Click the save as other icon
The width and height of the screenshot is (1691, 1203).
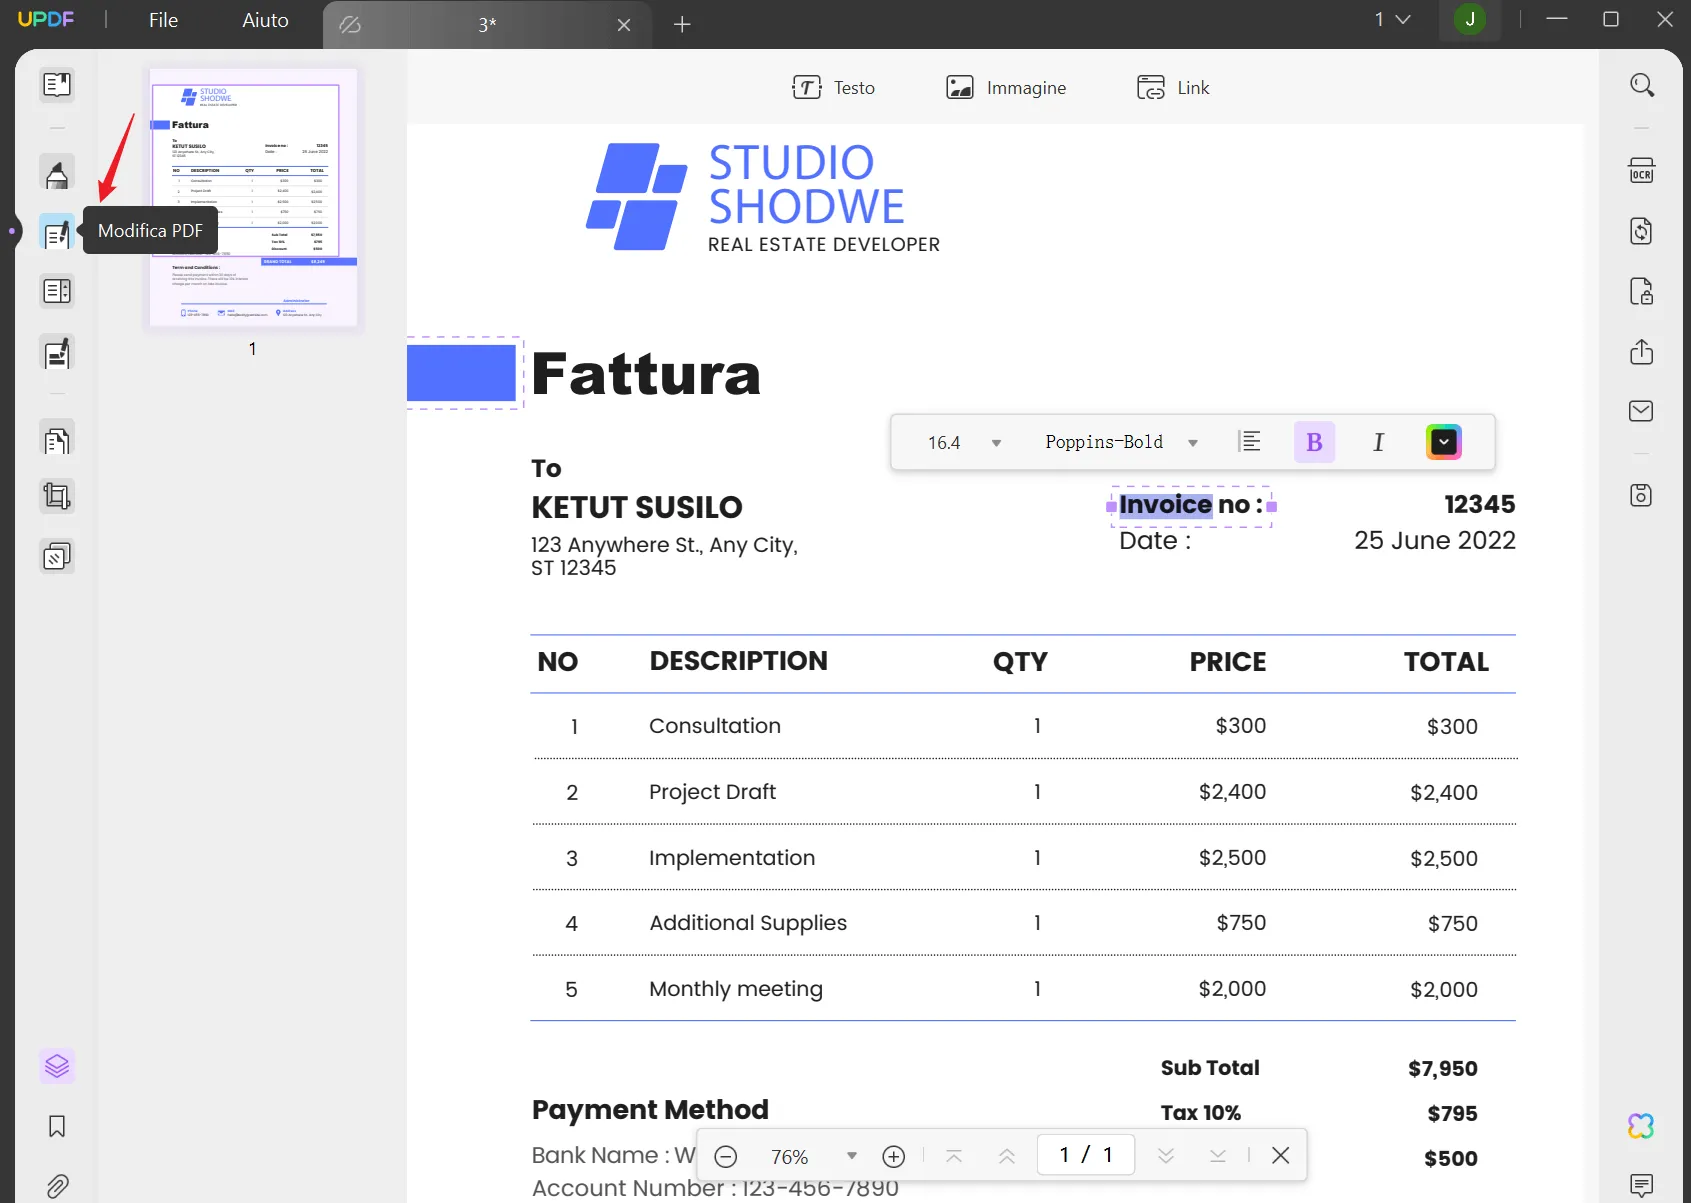pyautogui.click(x=1641, y=495)
